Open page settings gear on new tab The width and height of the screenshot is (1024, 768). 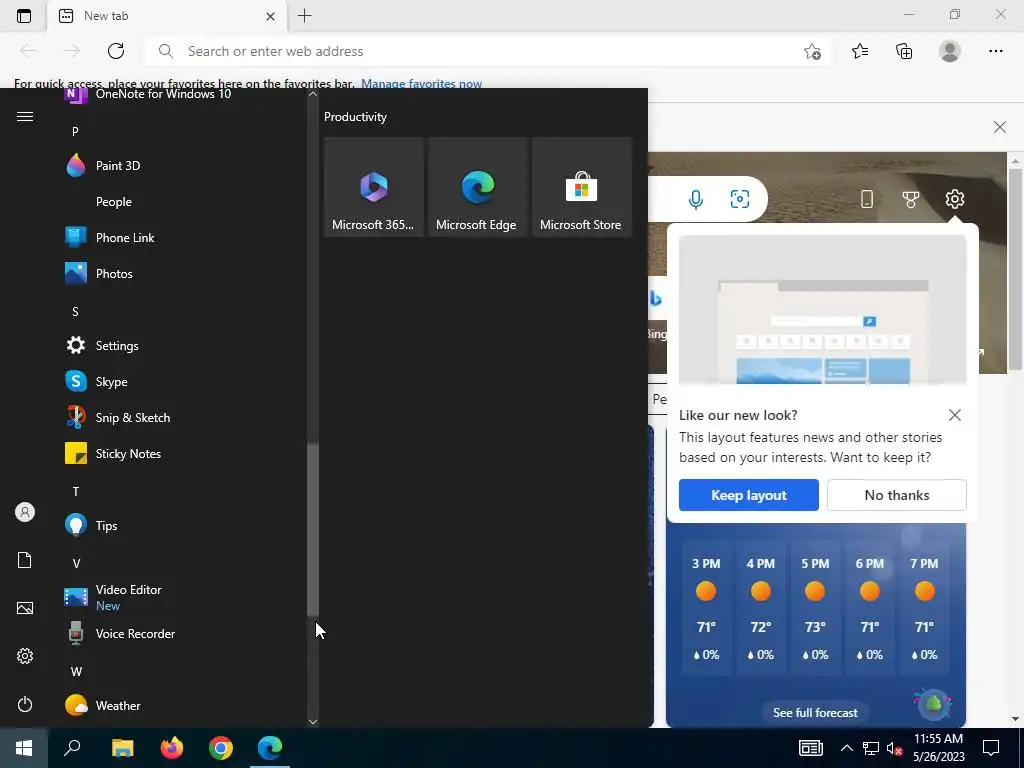[955, 199]
